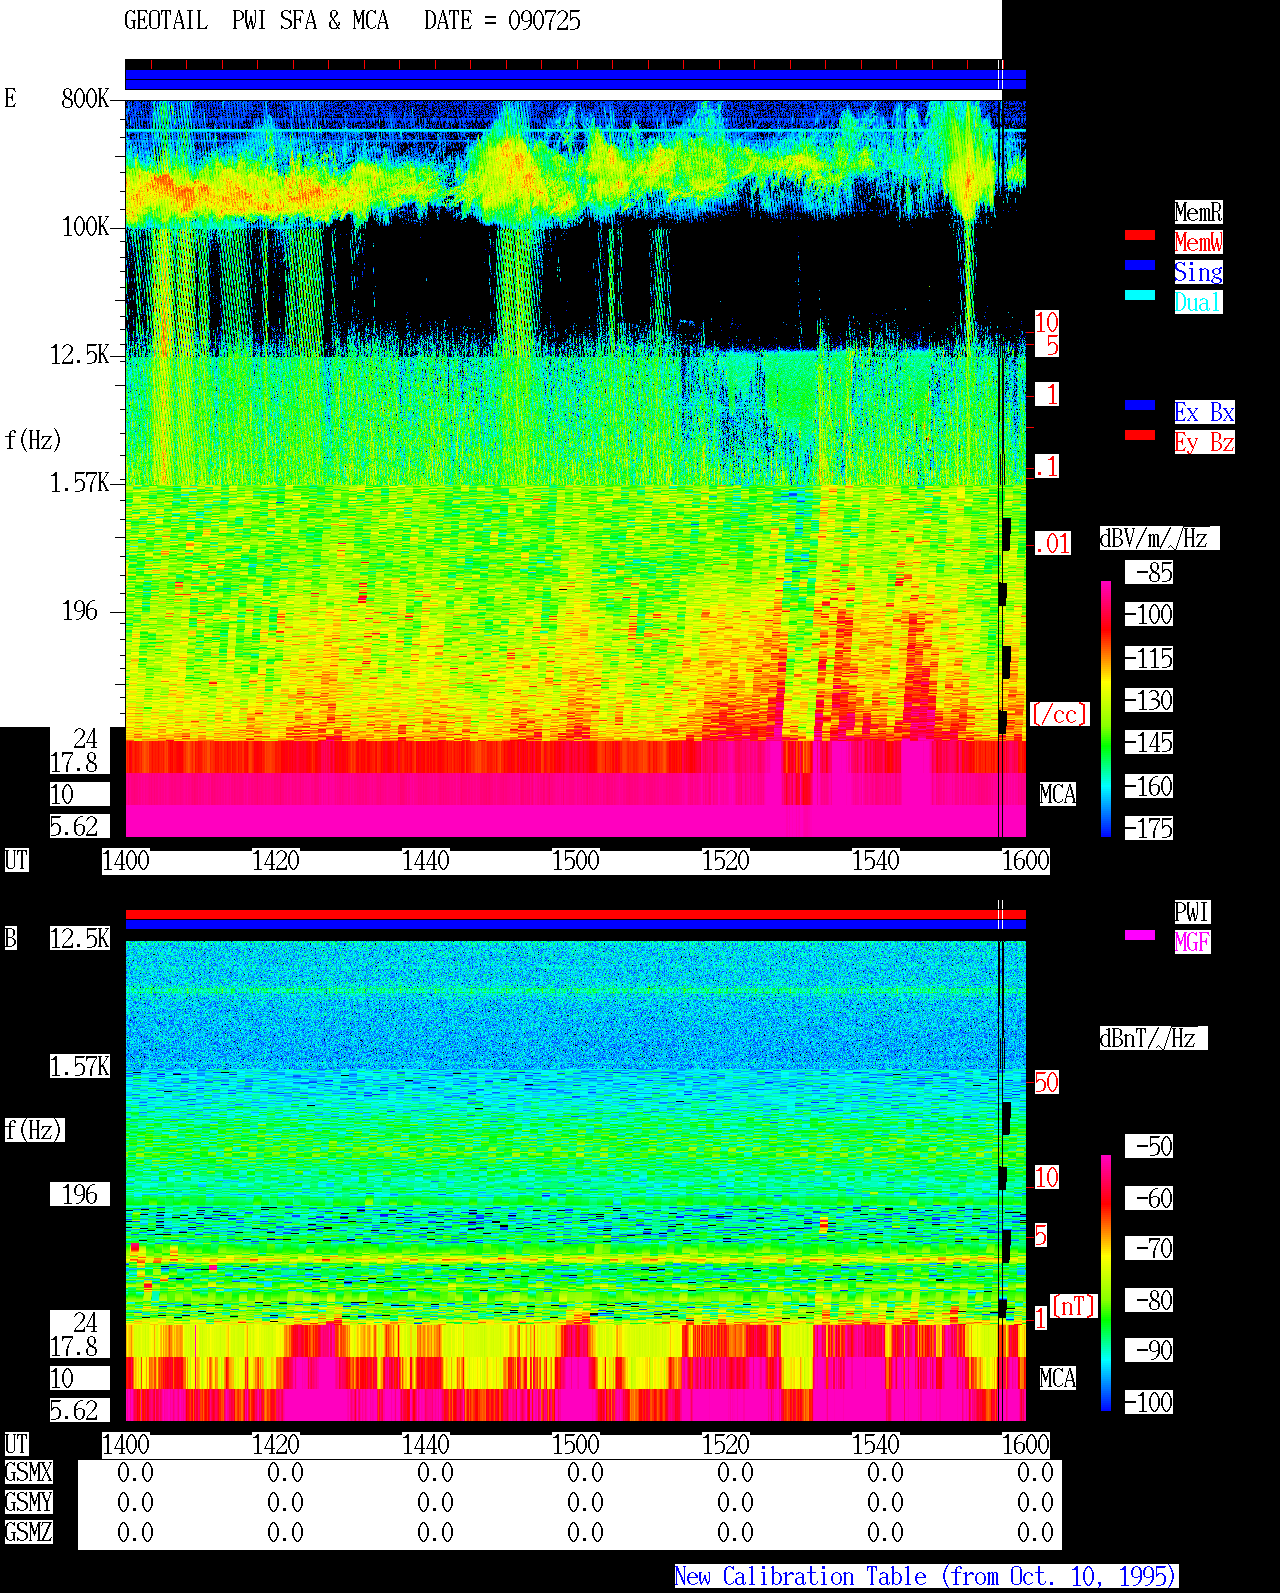Screen dimensions: 1280x1593
Task: Open the New Calibration Table link
Action: point(926,1577)
